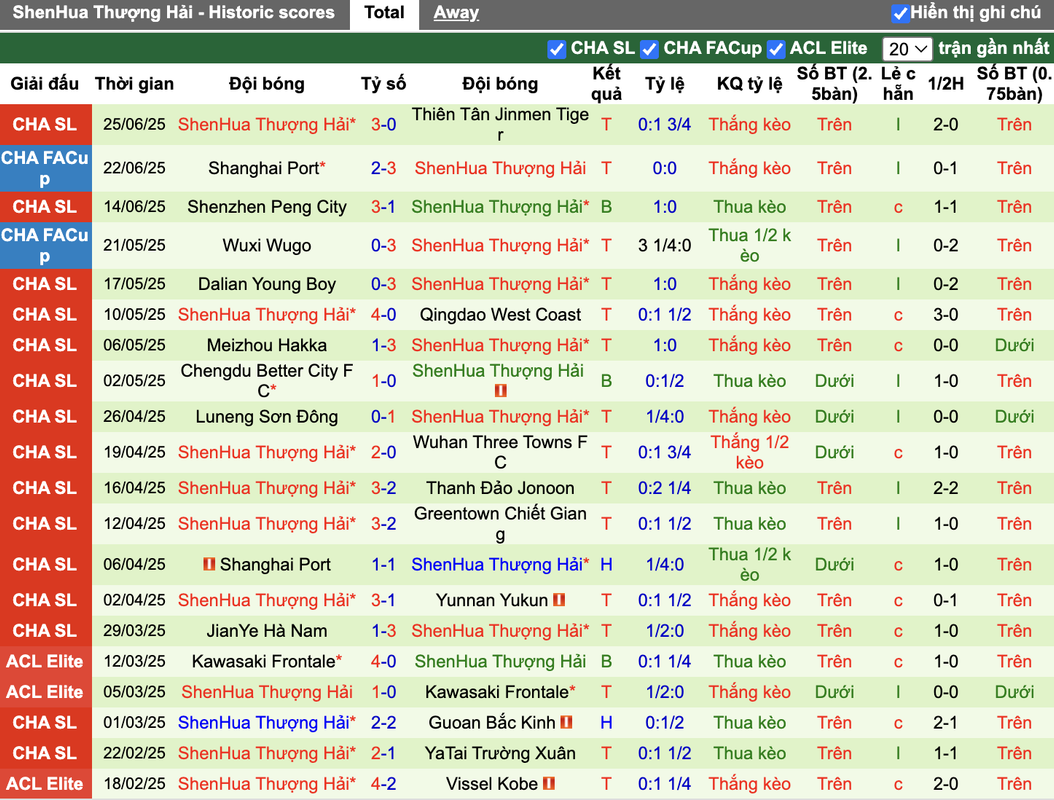Click the ACL Elite league cell on 12/03/25
Screen dimensions: 1054x800
click(x=45, y=662)
